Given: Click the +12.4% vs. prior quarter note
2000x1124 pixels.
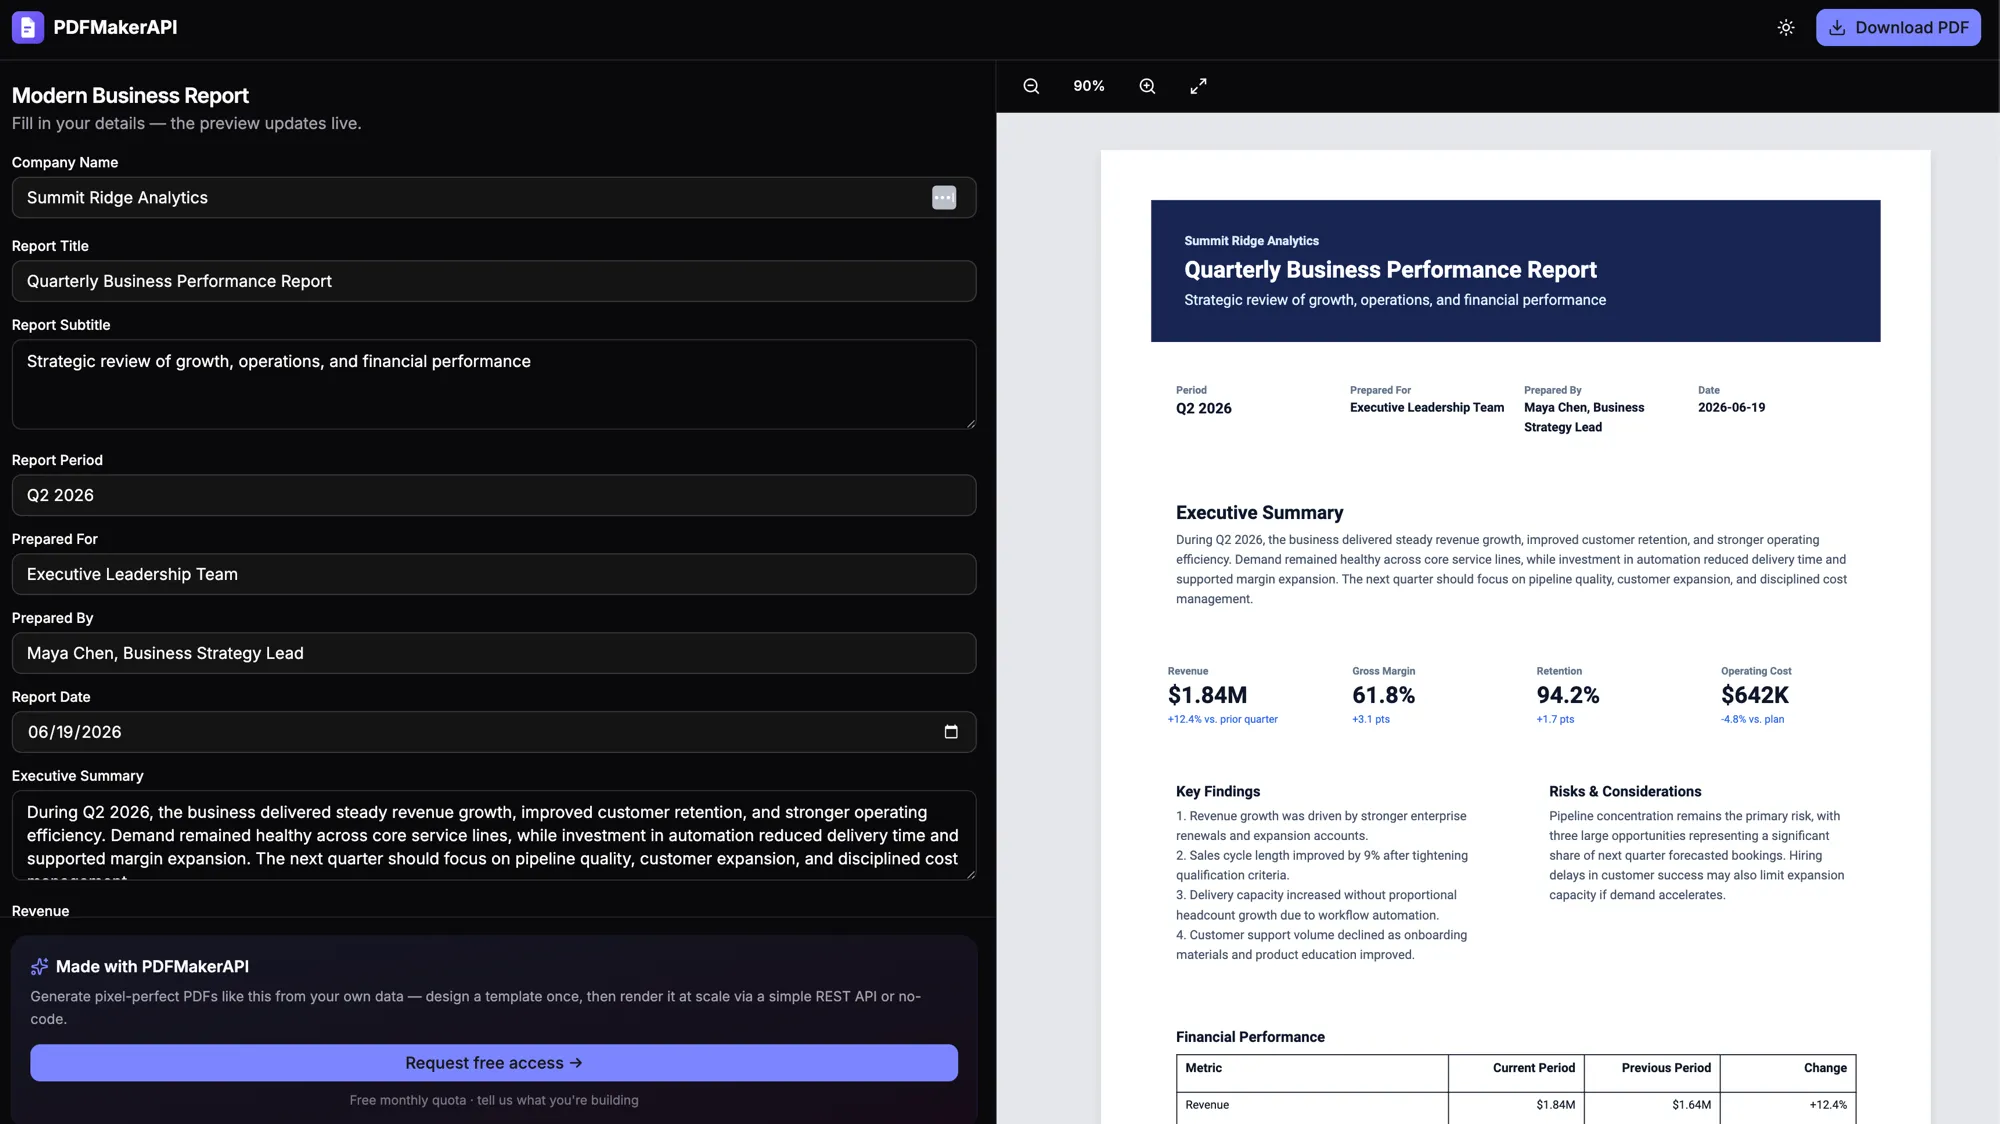Looking at the screenshot, I should pos(1222,719).
